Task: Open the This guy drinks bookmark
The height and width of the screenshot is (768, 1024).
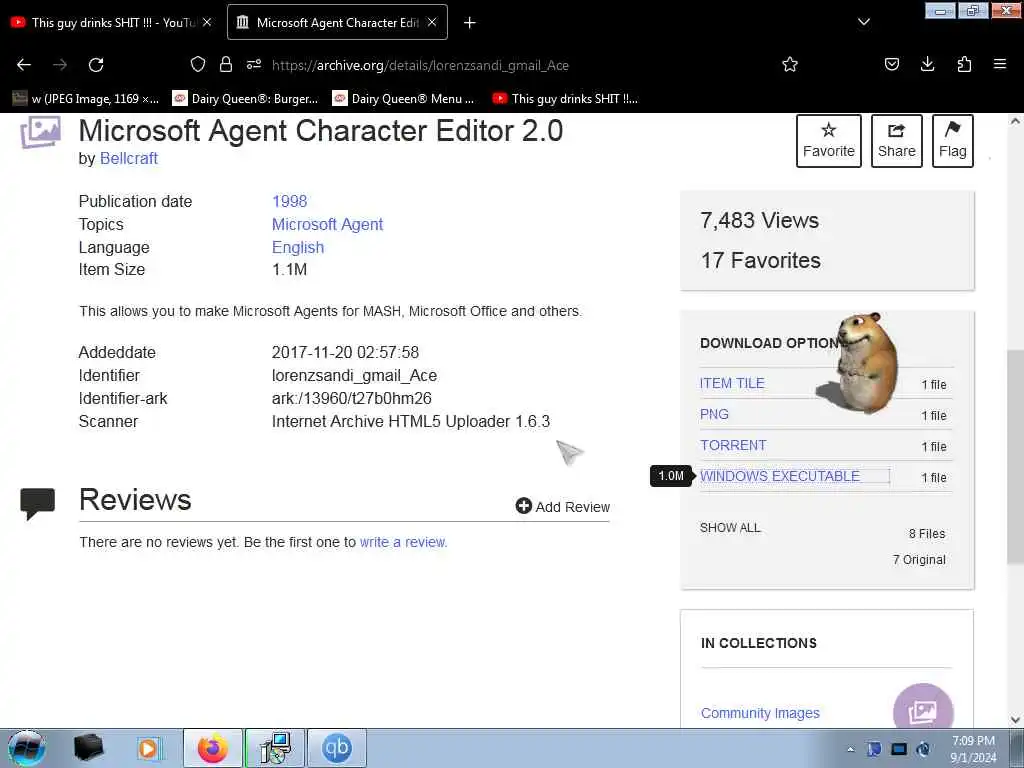Action: (x=566, y=99)
